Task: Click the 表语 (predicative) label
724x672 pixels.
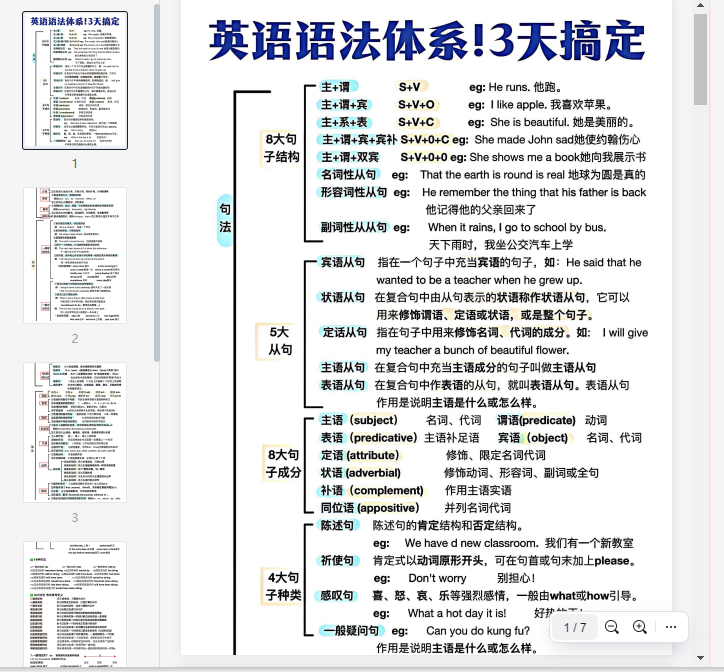Action: pos(369,438)
